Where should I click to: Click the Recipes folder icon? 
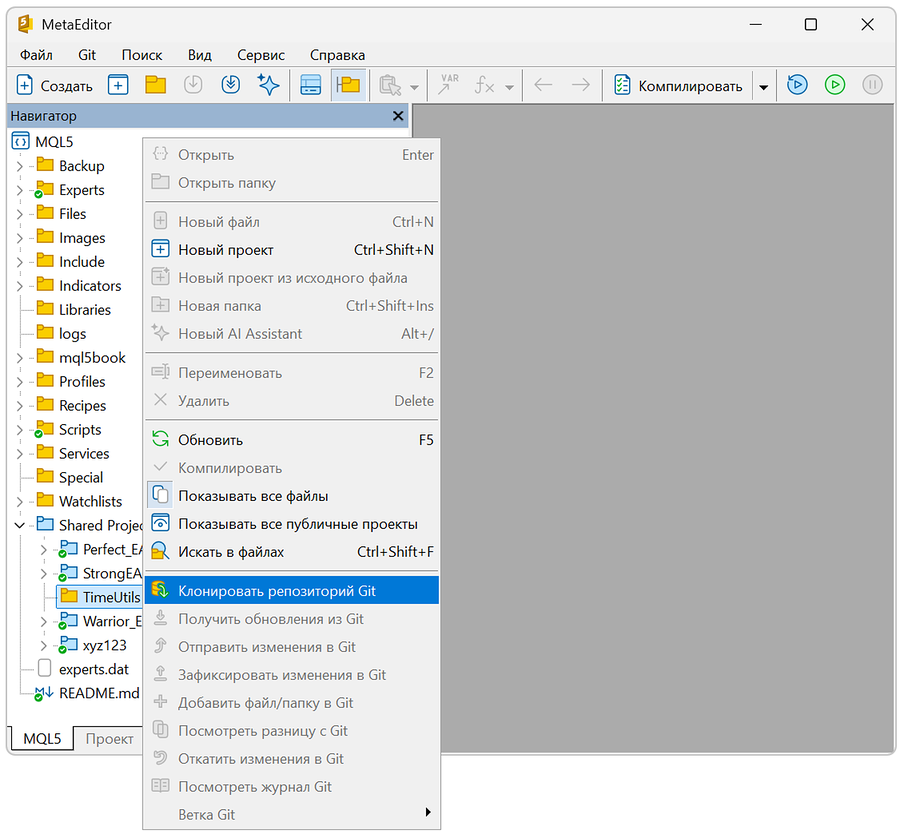click(x=45, y=404)
